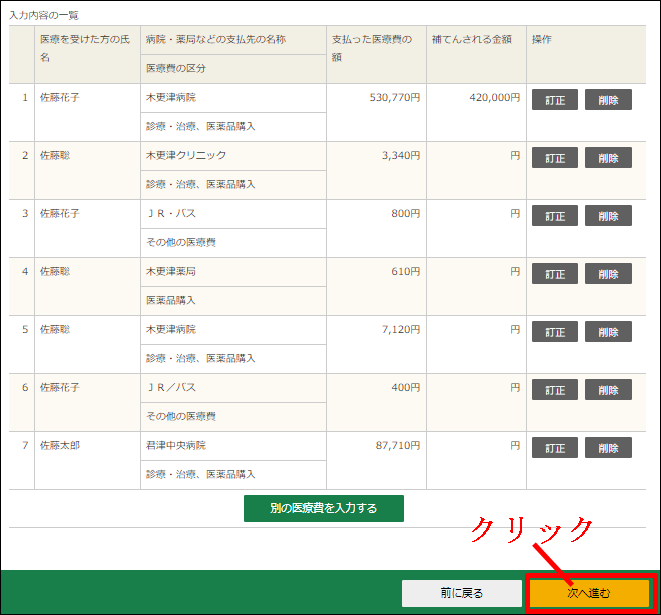Click the 操作 column header
Image resolution: width=661 pixels, height=615 pixels.
tap(586, 54)
